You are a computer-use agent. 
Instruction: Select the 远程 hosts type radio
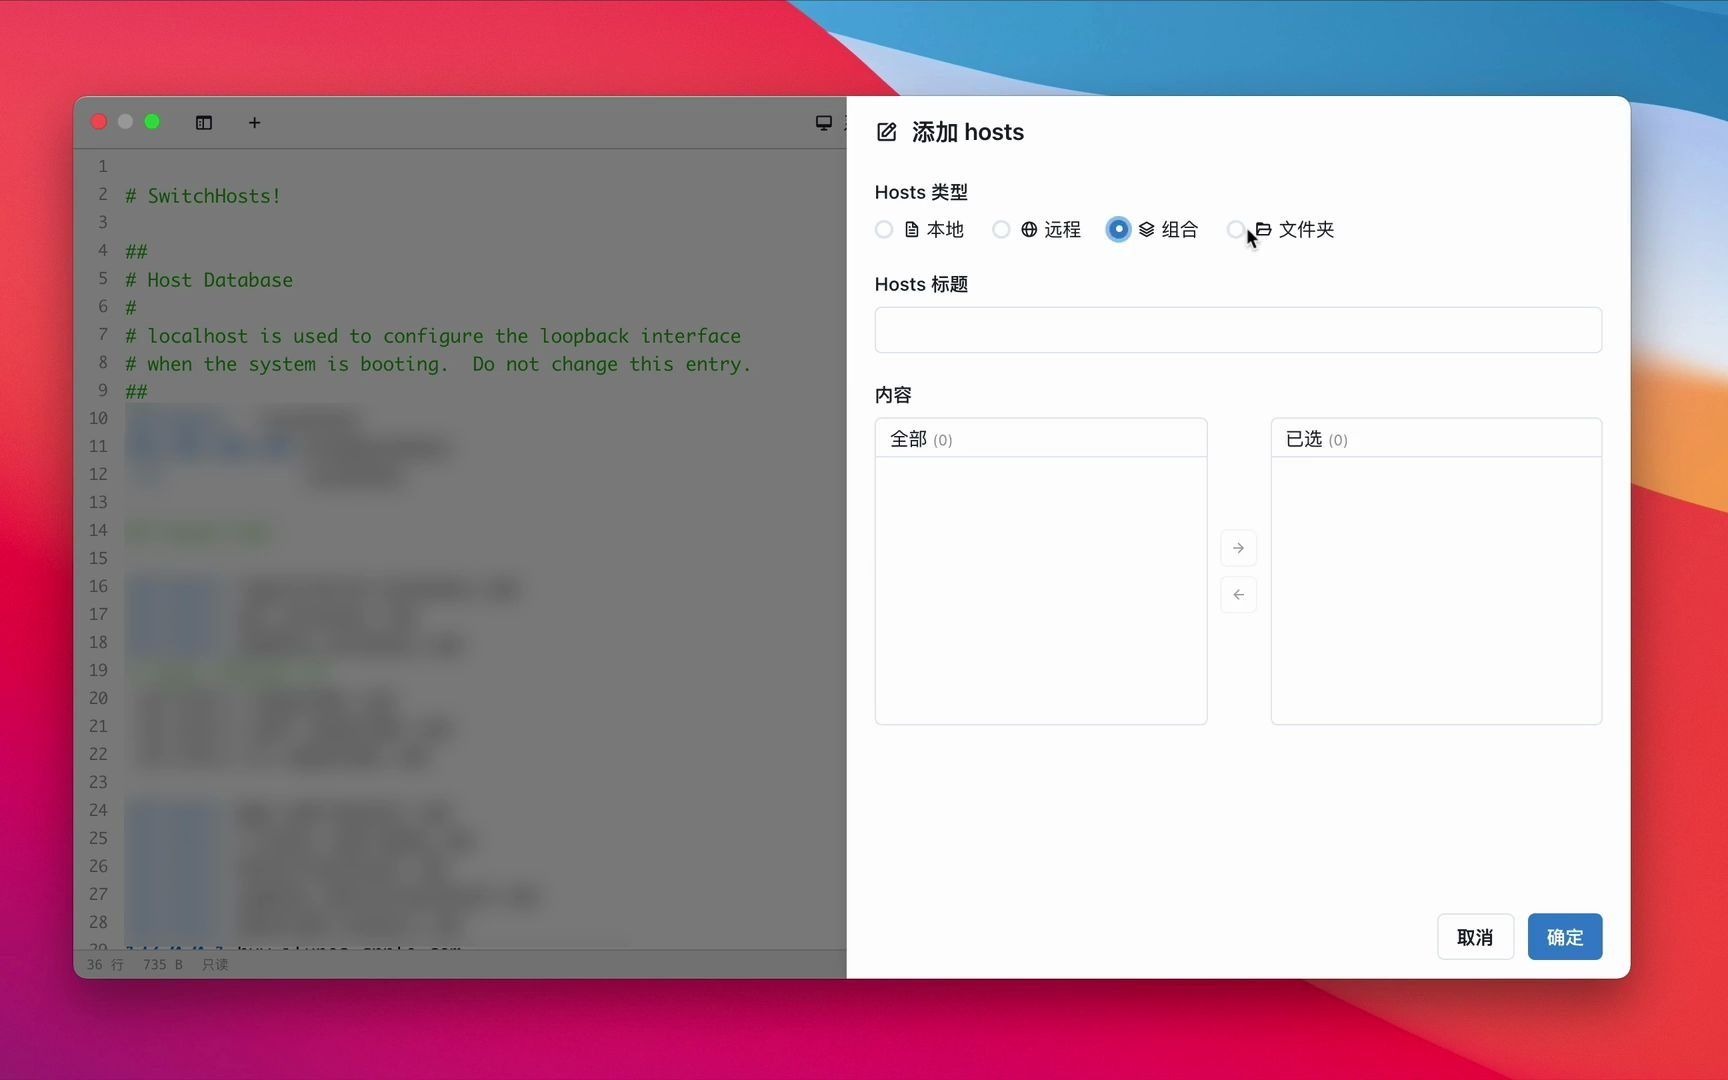pos(1001,230)
